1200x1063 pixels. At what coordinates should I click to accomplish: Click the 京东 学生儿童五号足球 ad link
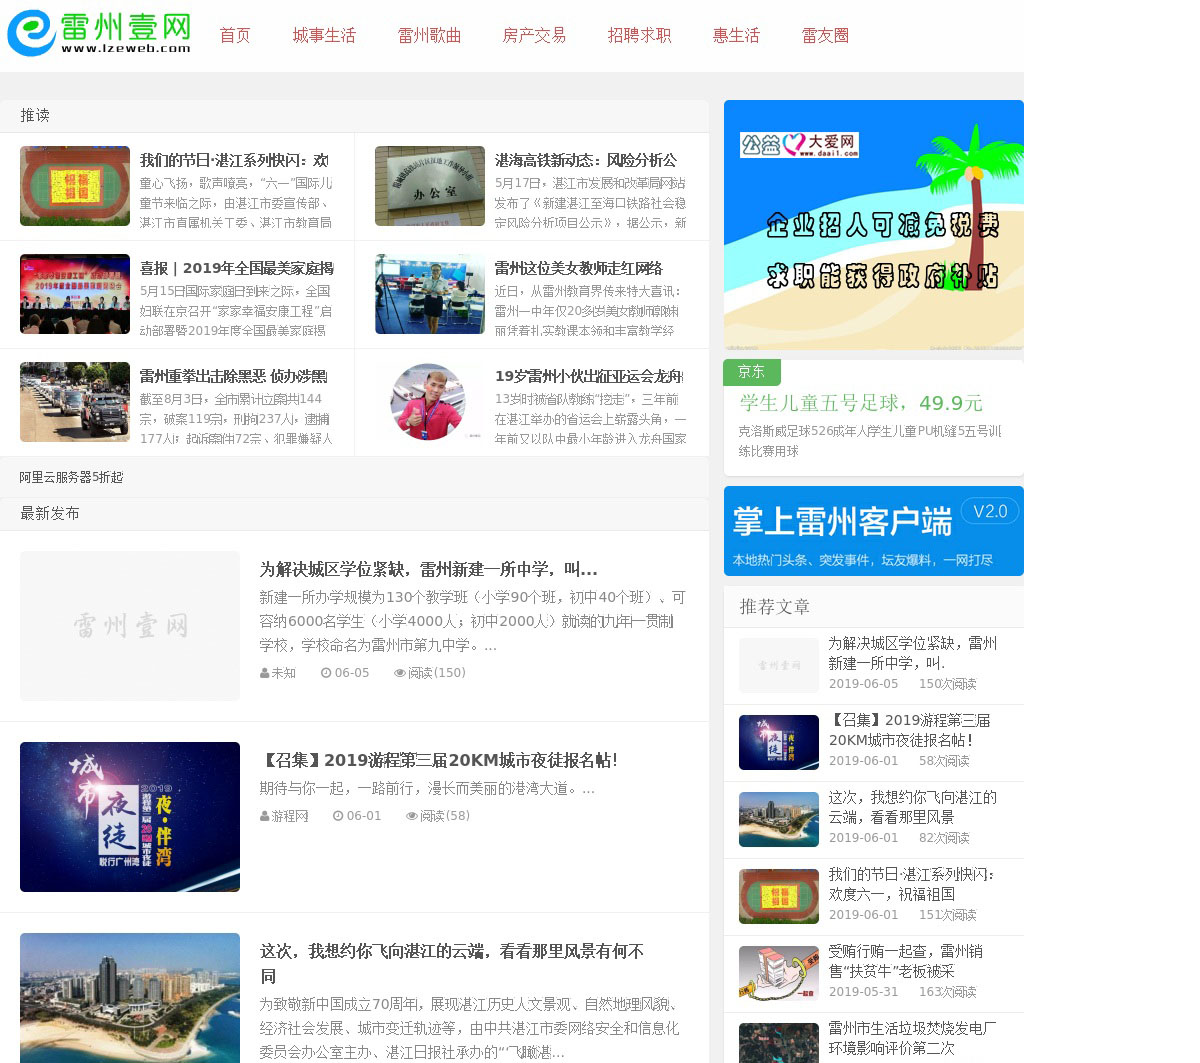tap(860, 403)
